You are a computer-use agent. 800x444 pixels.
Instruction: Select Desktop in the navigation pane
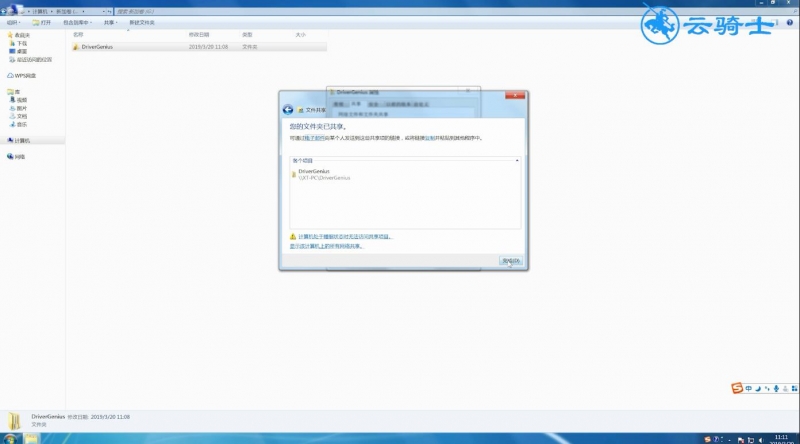click(x=18, y=52)
